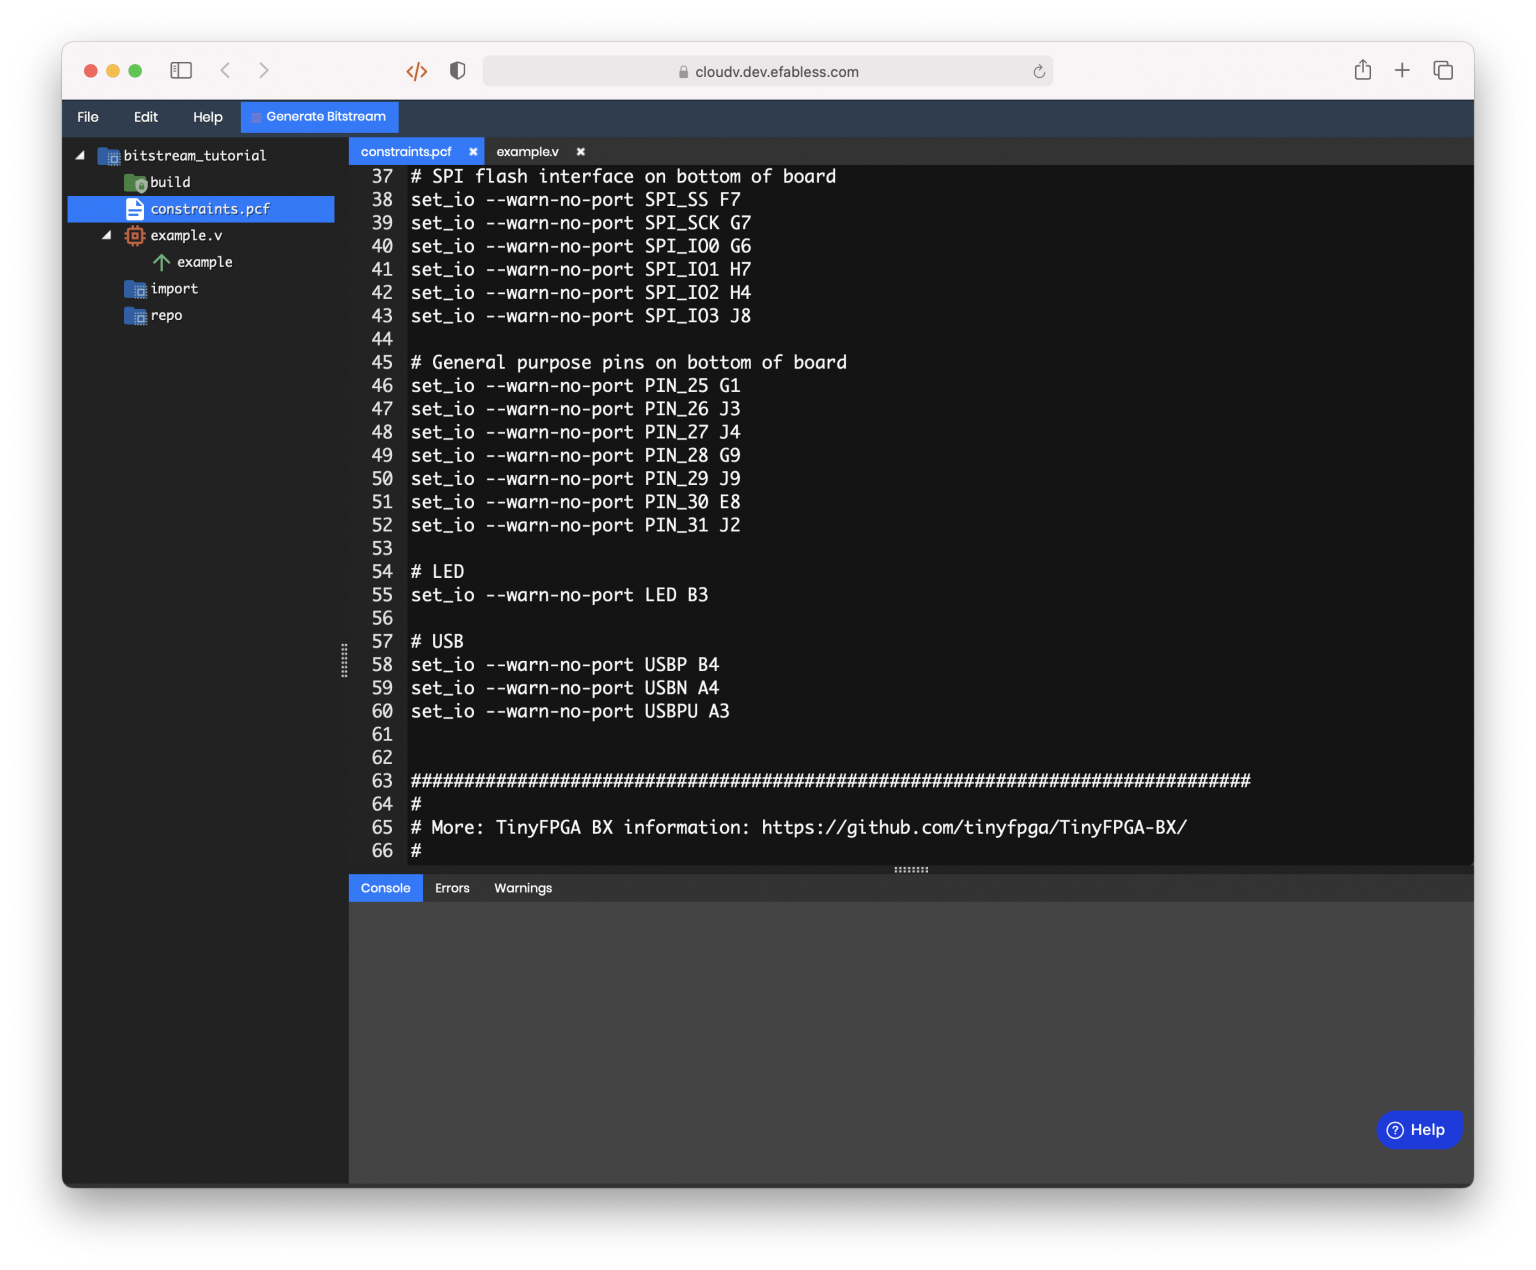Image resolution: width=1536 pixels, height=1270 pixels.
Task: Open a new tab with plus icon
Action: pyautogui.click(x=1402, y=70)
